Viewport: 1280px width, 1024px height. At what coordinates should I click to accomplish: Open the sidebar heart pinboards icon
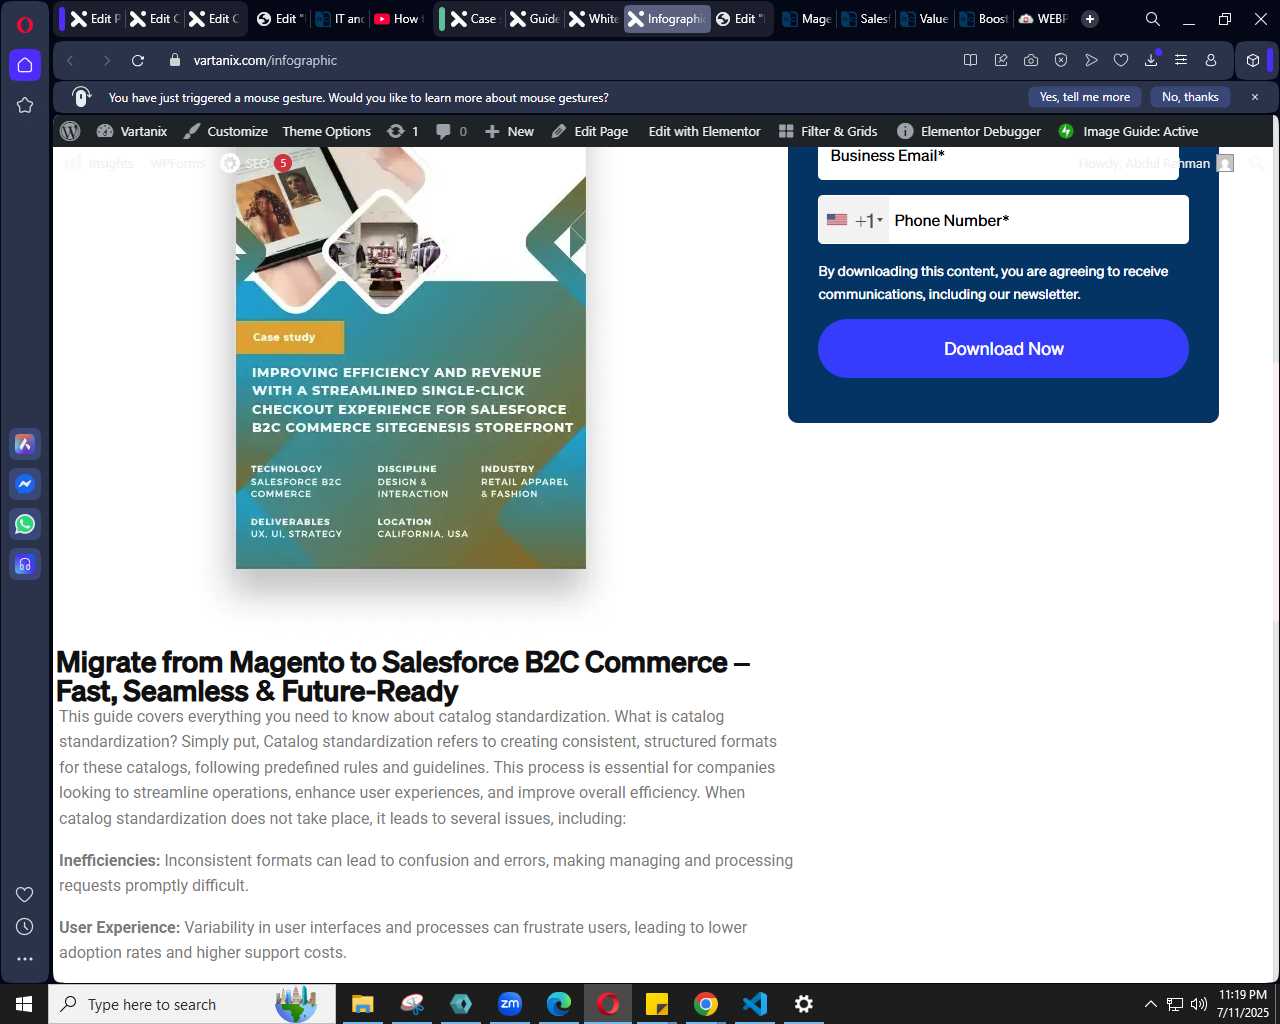25,894
